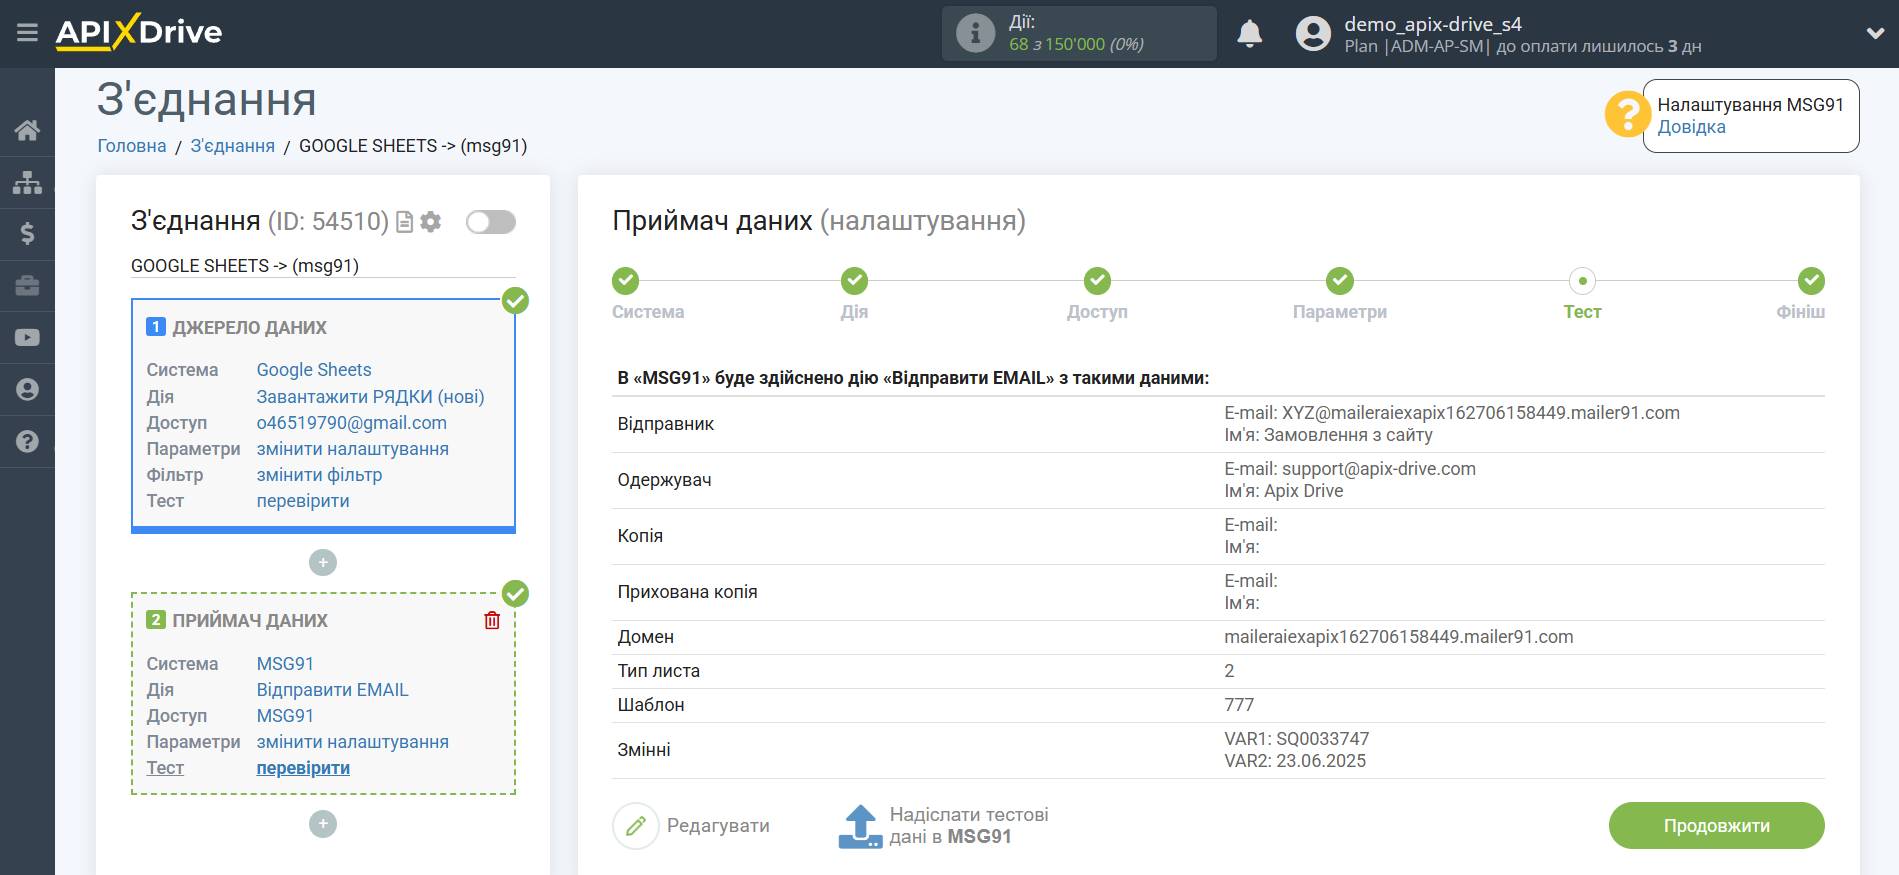Open Відправити EMAIL action link

[x=332, y=690]
